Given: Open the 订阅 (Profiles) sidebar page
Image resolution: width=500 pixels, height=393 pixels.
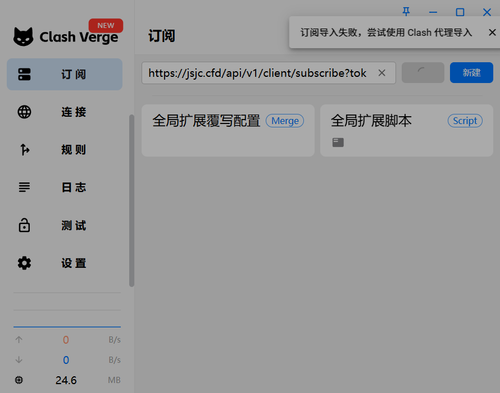Looking at the screenshot, I should pyautogui.click(x=65, y=74).
